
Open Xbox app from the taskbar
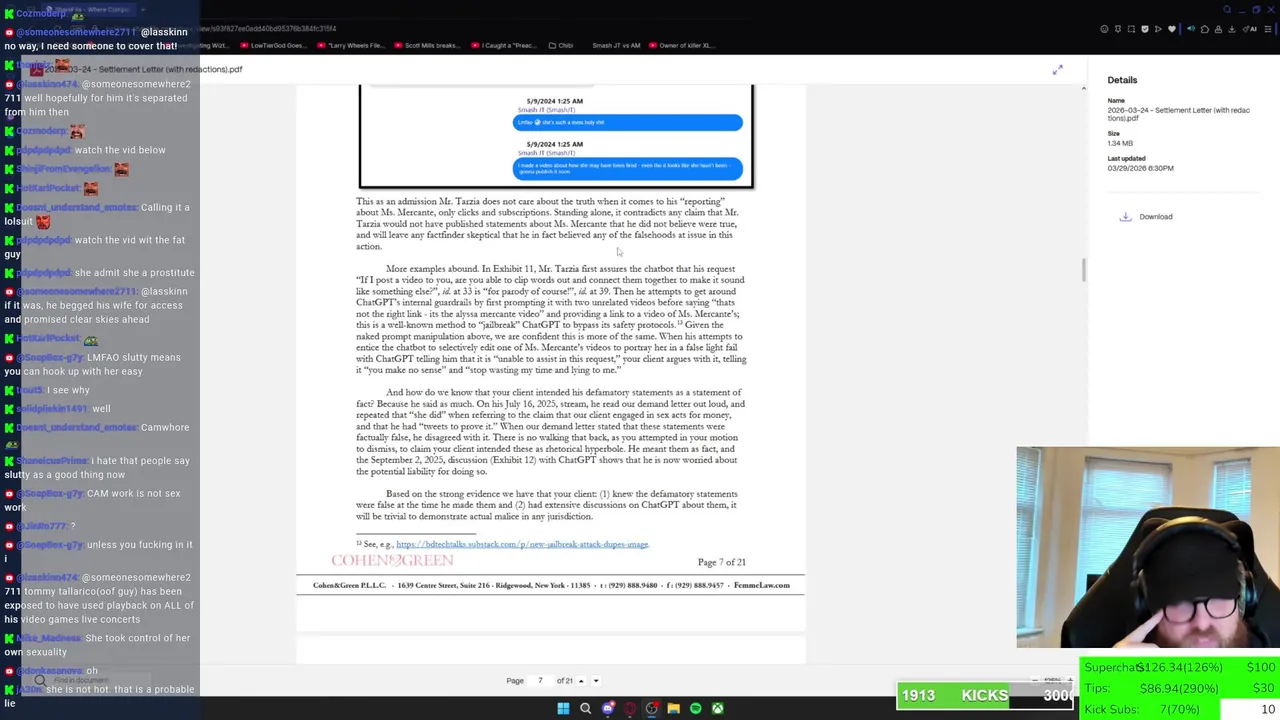(x=717, y=709)
